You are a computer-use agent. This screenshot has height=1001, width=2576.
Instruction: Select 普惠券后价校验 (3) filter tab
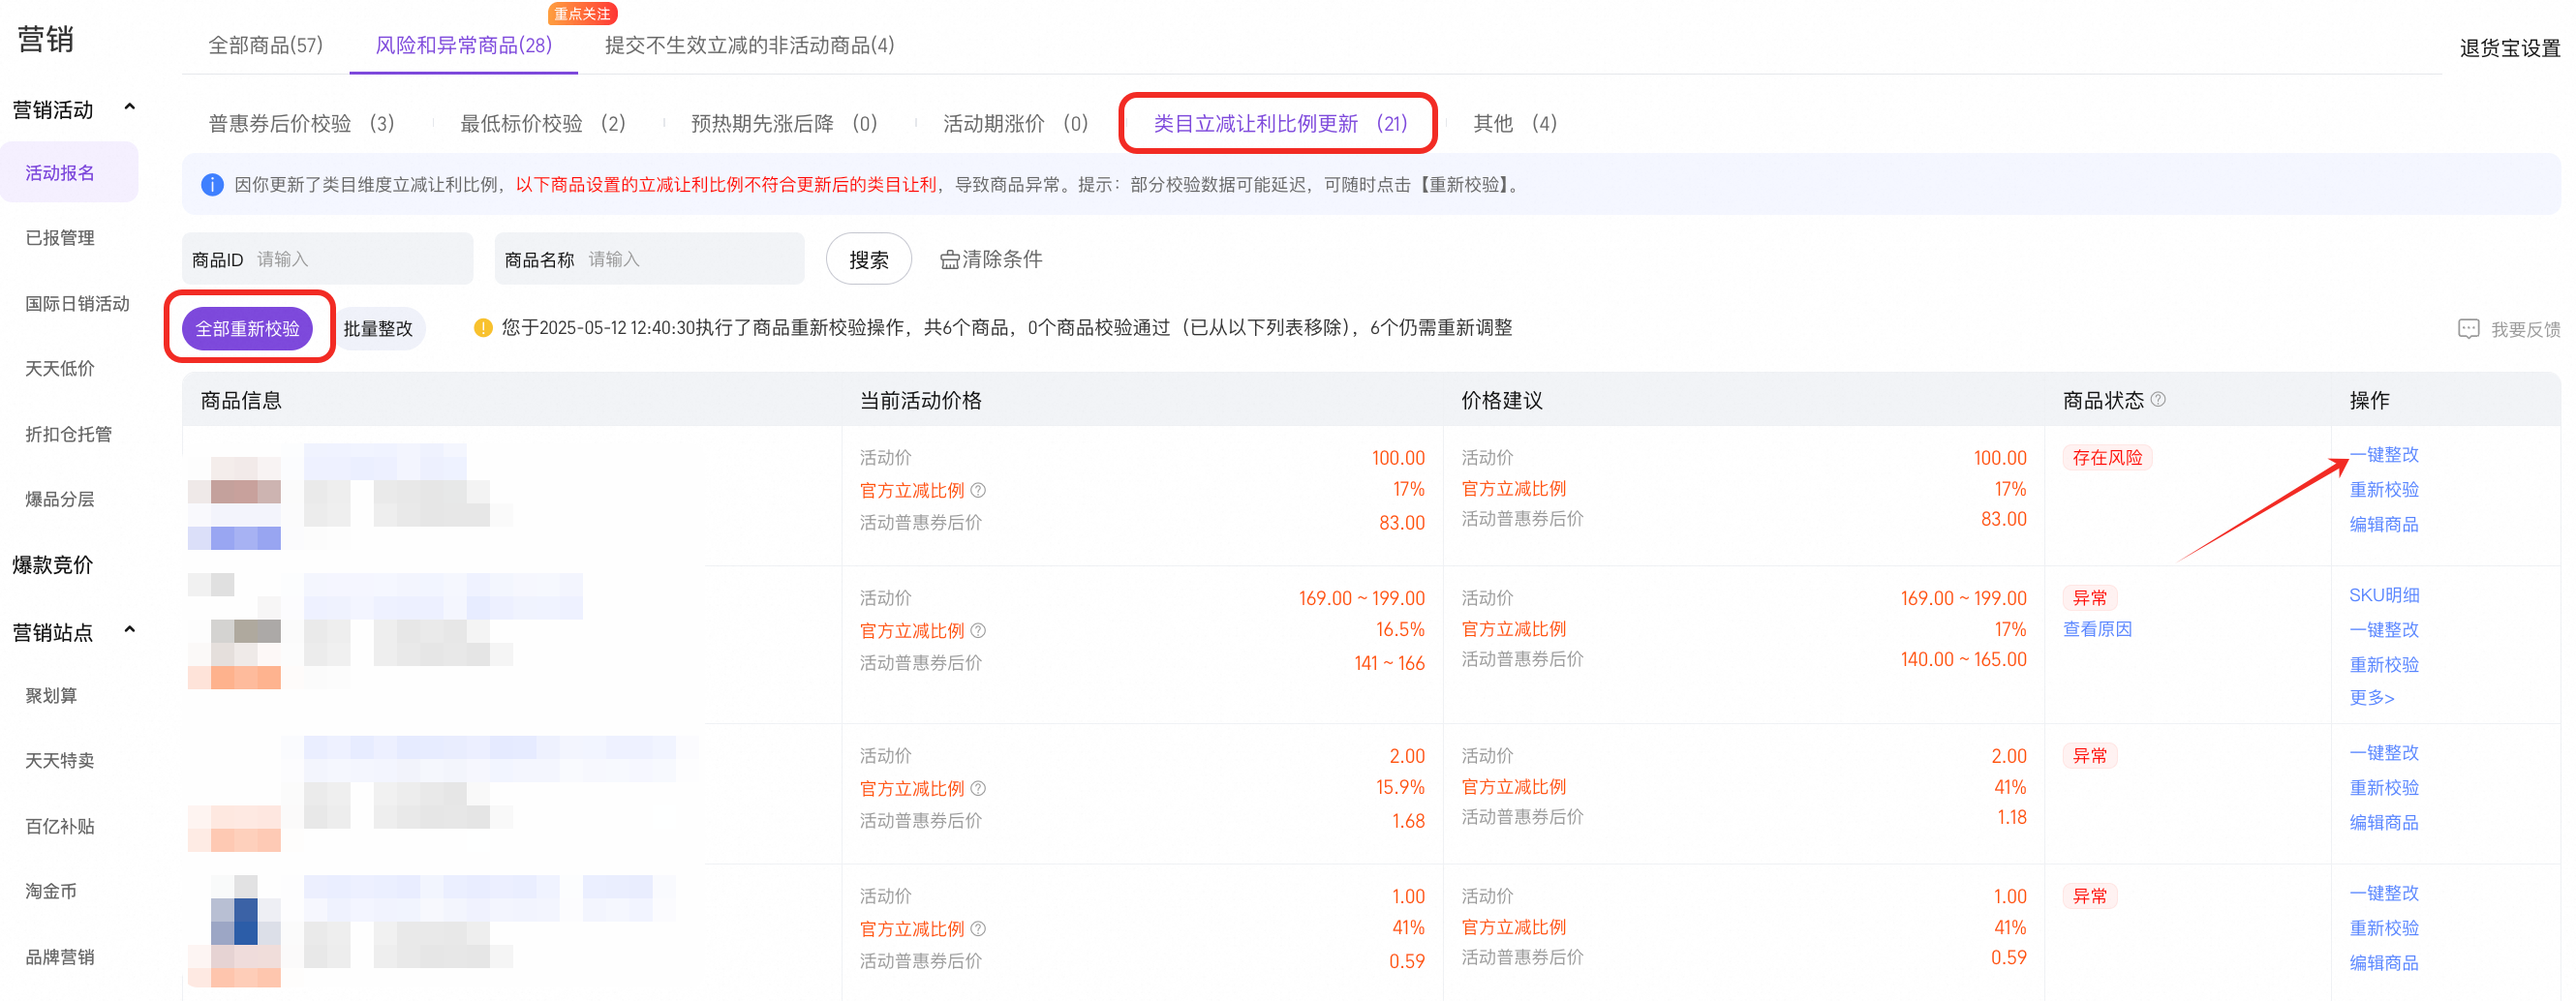coord(301,123)
